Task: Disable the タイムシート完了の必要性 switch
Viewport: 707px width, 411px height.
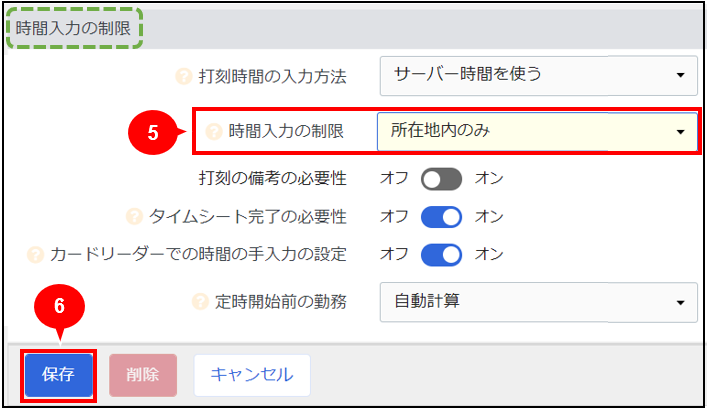Action: (441, 217)
